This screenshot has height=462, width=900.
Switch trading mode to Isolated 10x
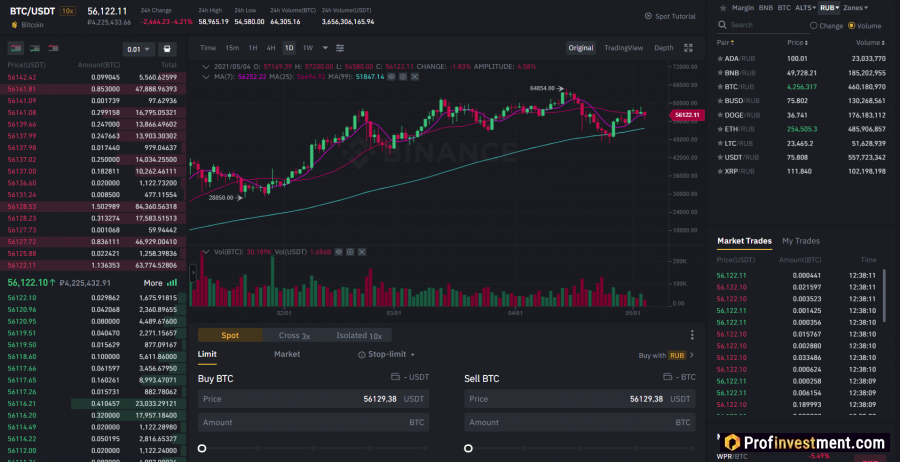point(359,335)
